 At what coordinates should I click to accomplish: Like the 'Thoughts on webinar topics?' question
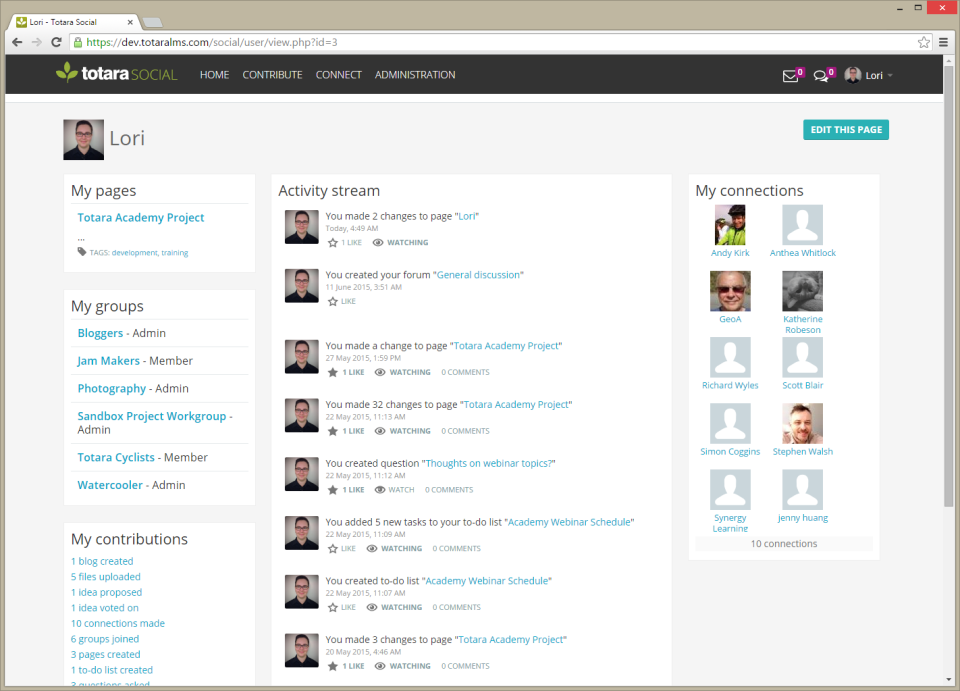tap(333, 490)
